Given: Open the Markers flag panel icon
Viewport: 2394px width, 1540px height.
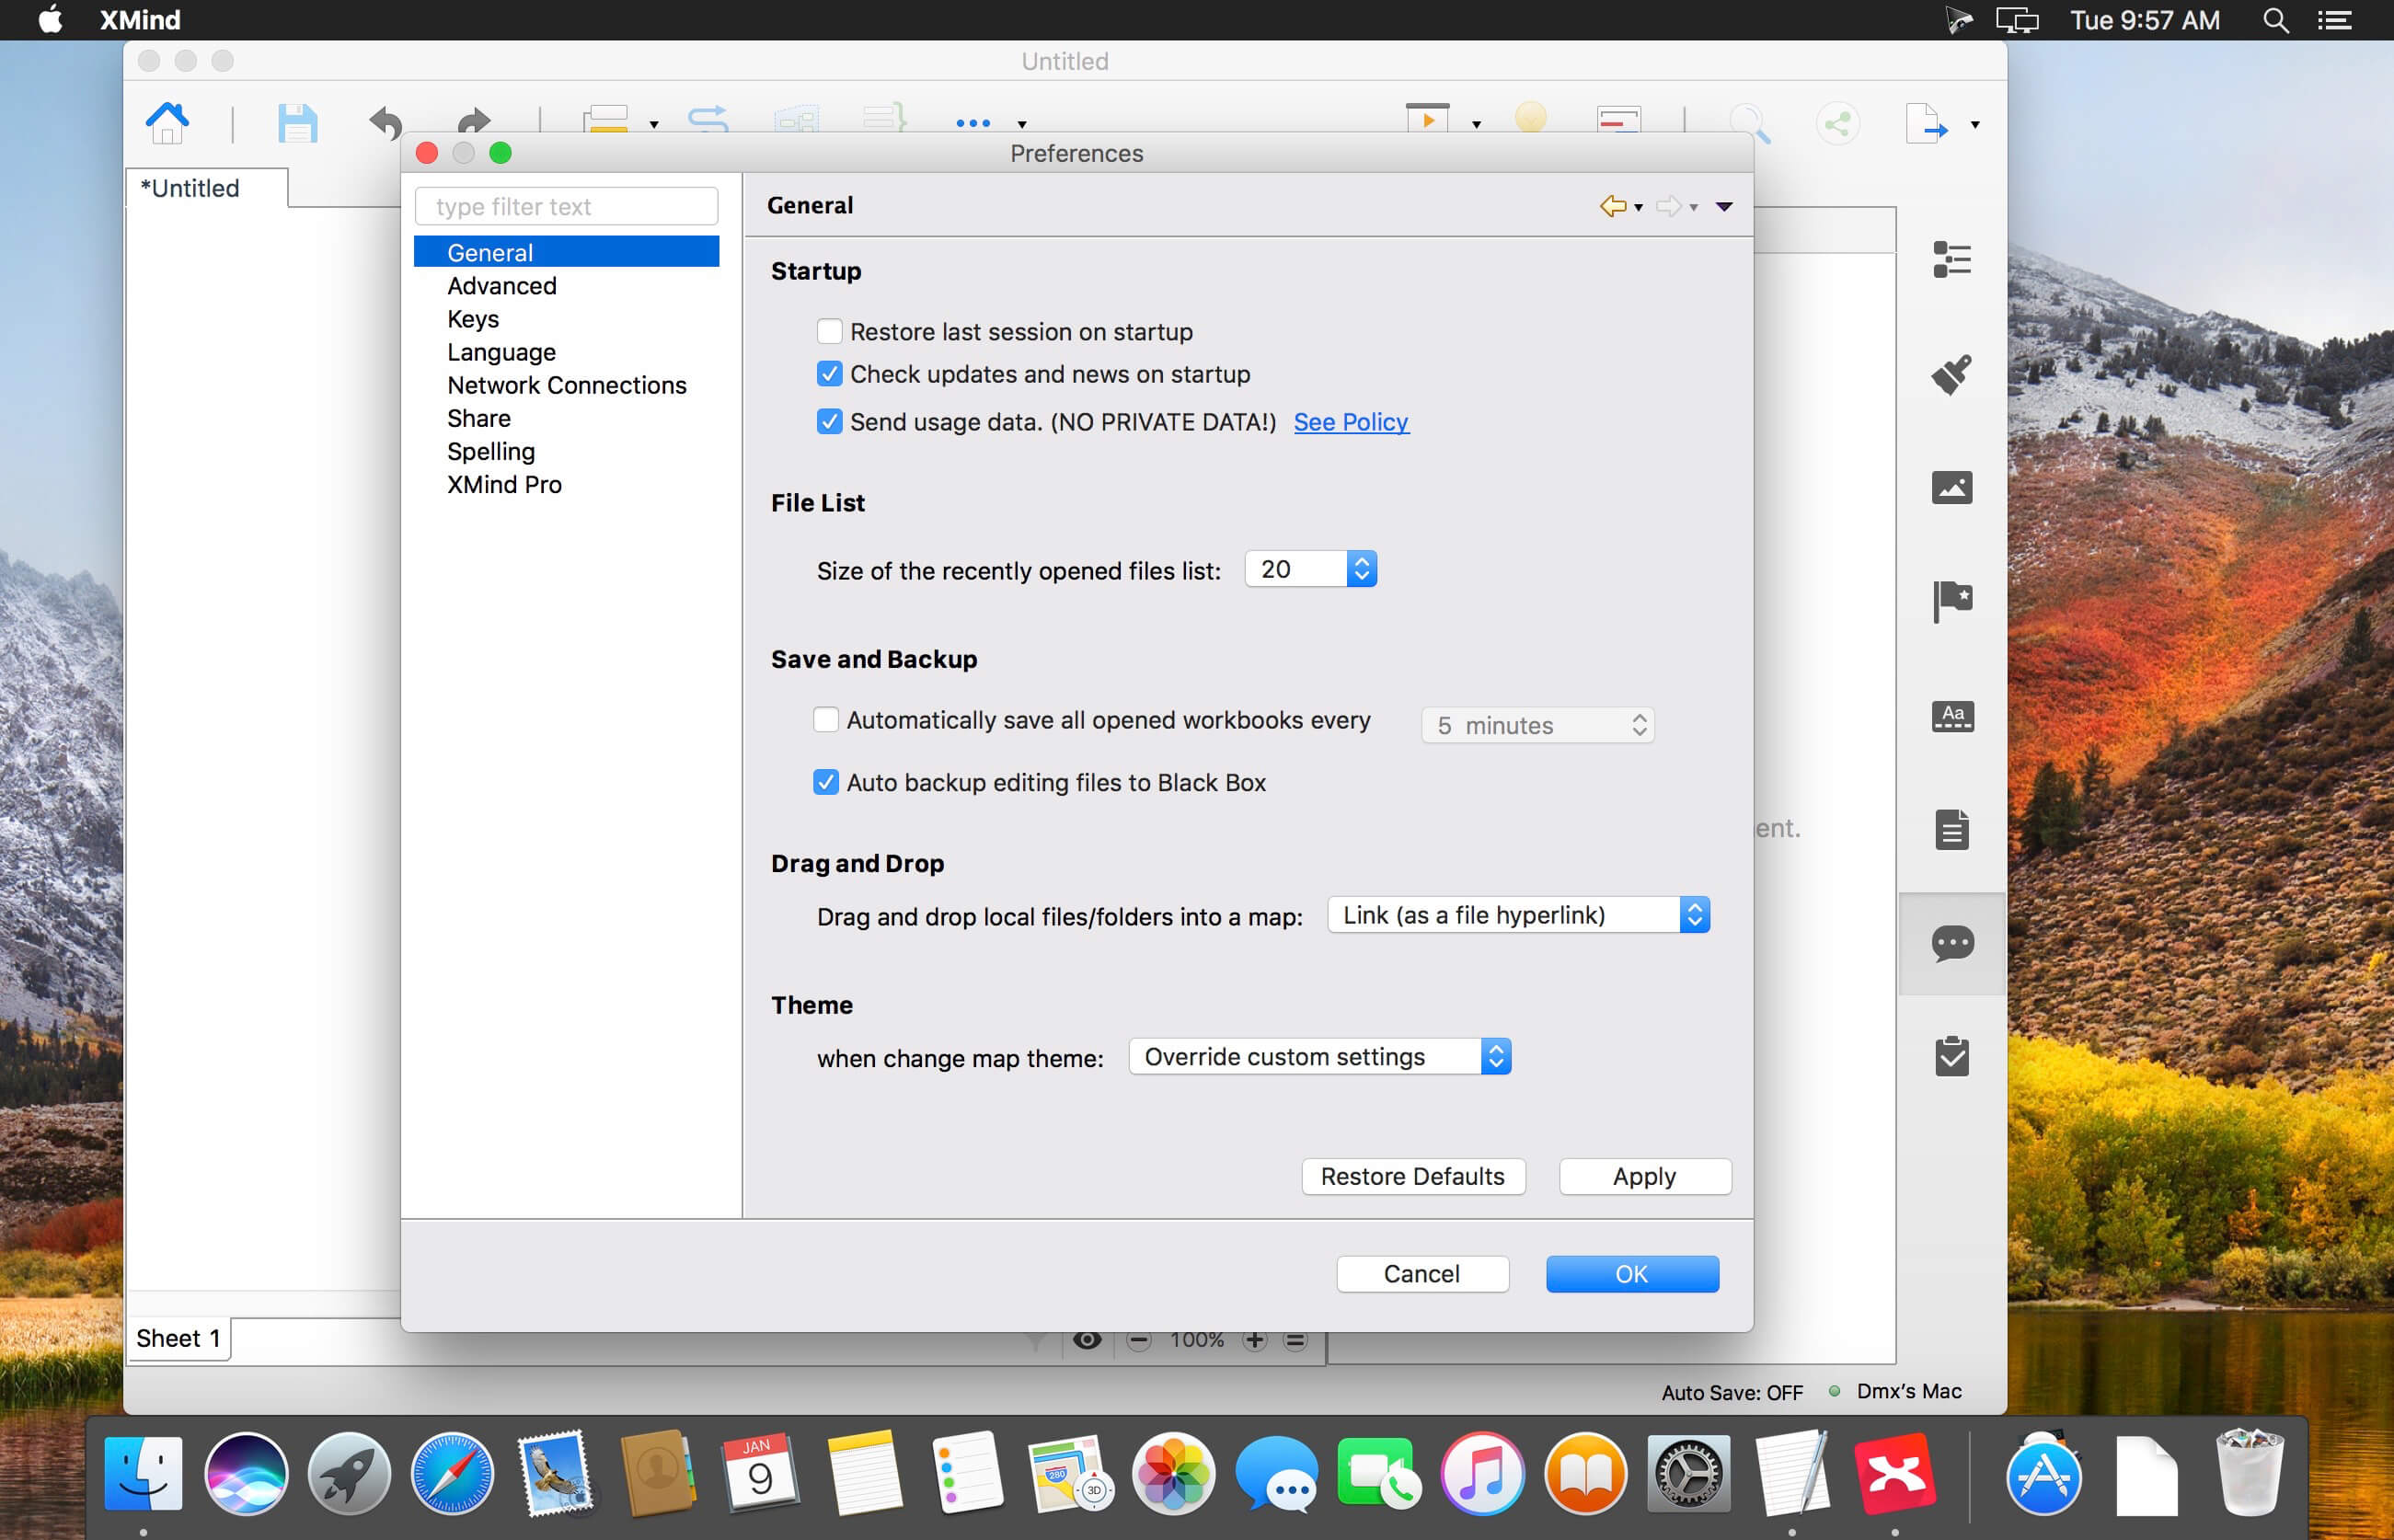Looking at the screenshot, I should [x=1952, y=602].
